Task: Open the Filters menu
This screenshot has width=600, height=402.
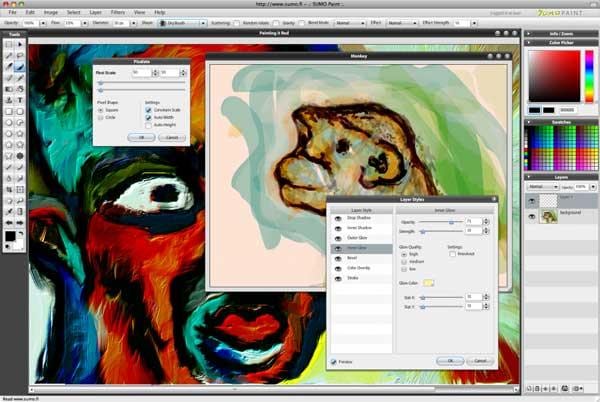Action: (117, 12)
